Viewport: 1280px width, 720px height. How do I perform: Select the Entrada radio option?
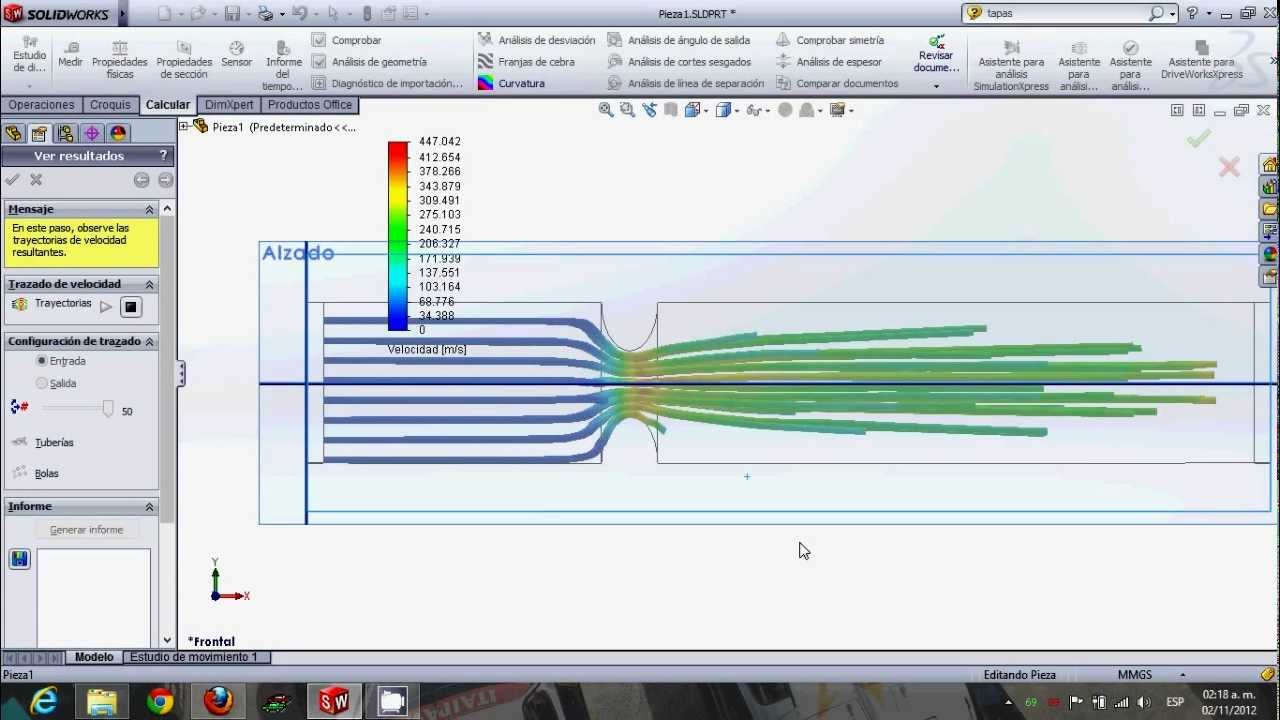click(41, 361)
